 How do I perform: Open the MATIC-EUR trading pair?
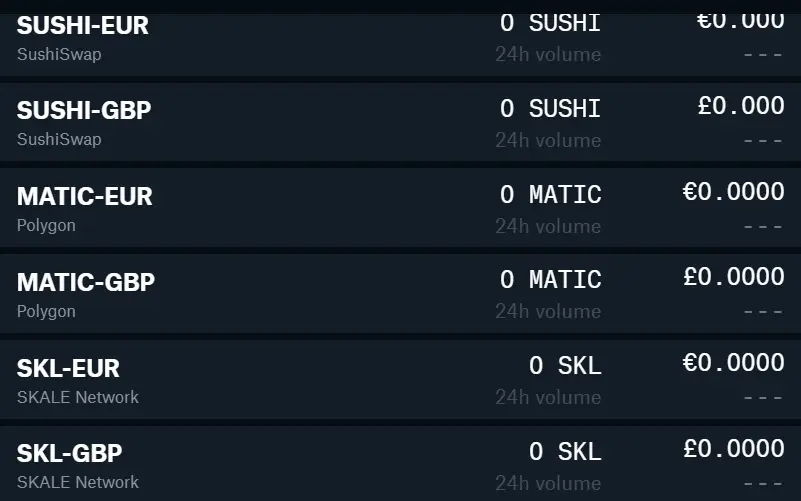(x=400, y=208)
